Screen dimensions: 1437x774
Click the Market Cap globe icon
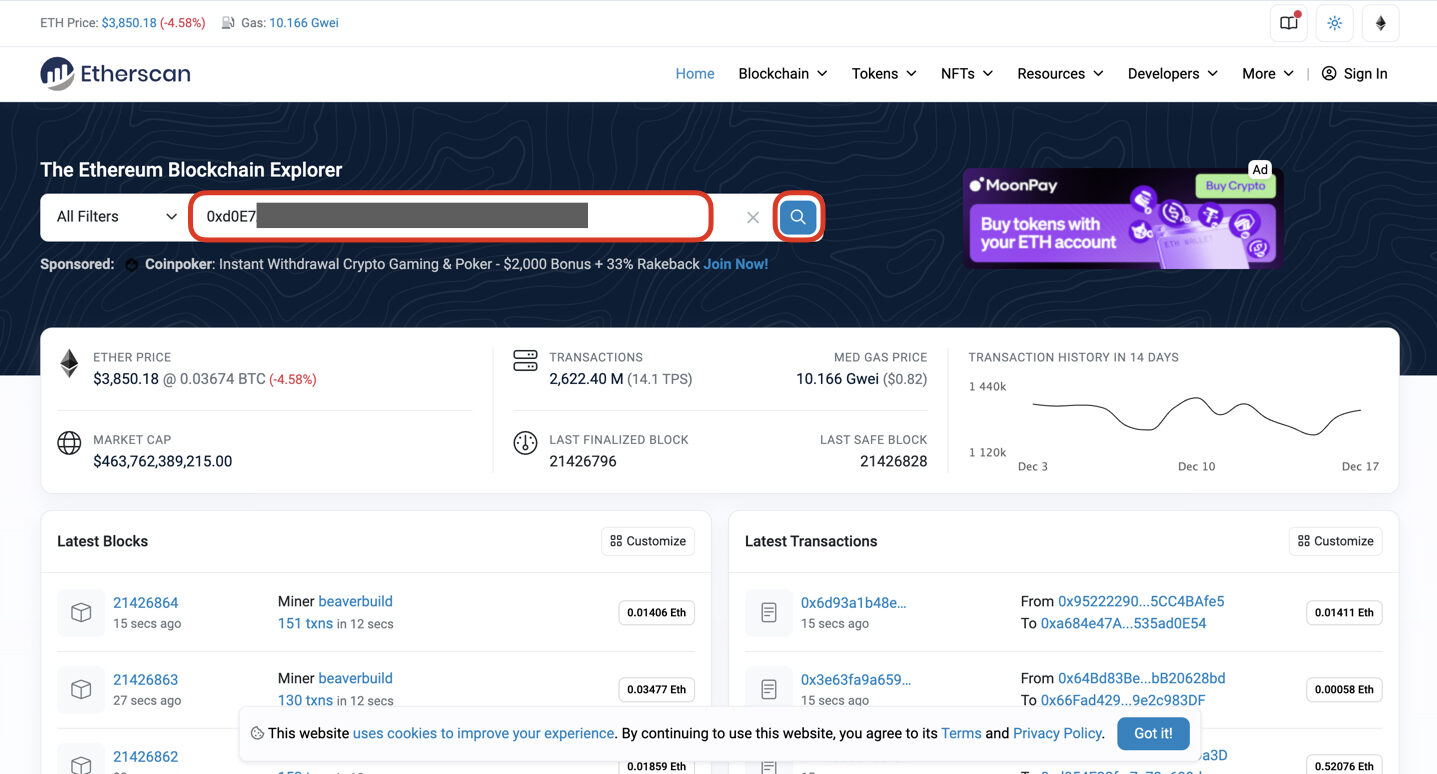(x=69, y=443)
